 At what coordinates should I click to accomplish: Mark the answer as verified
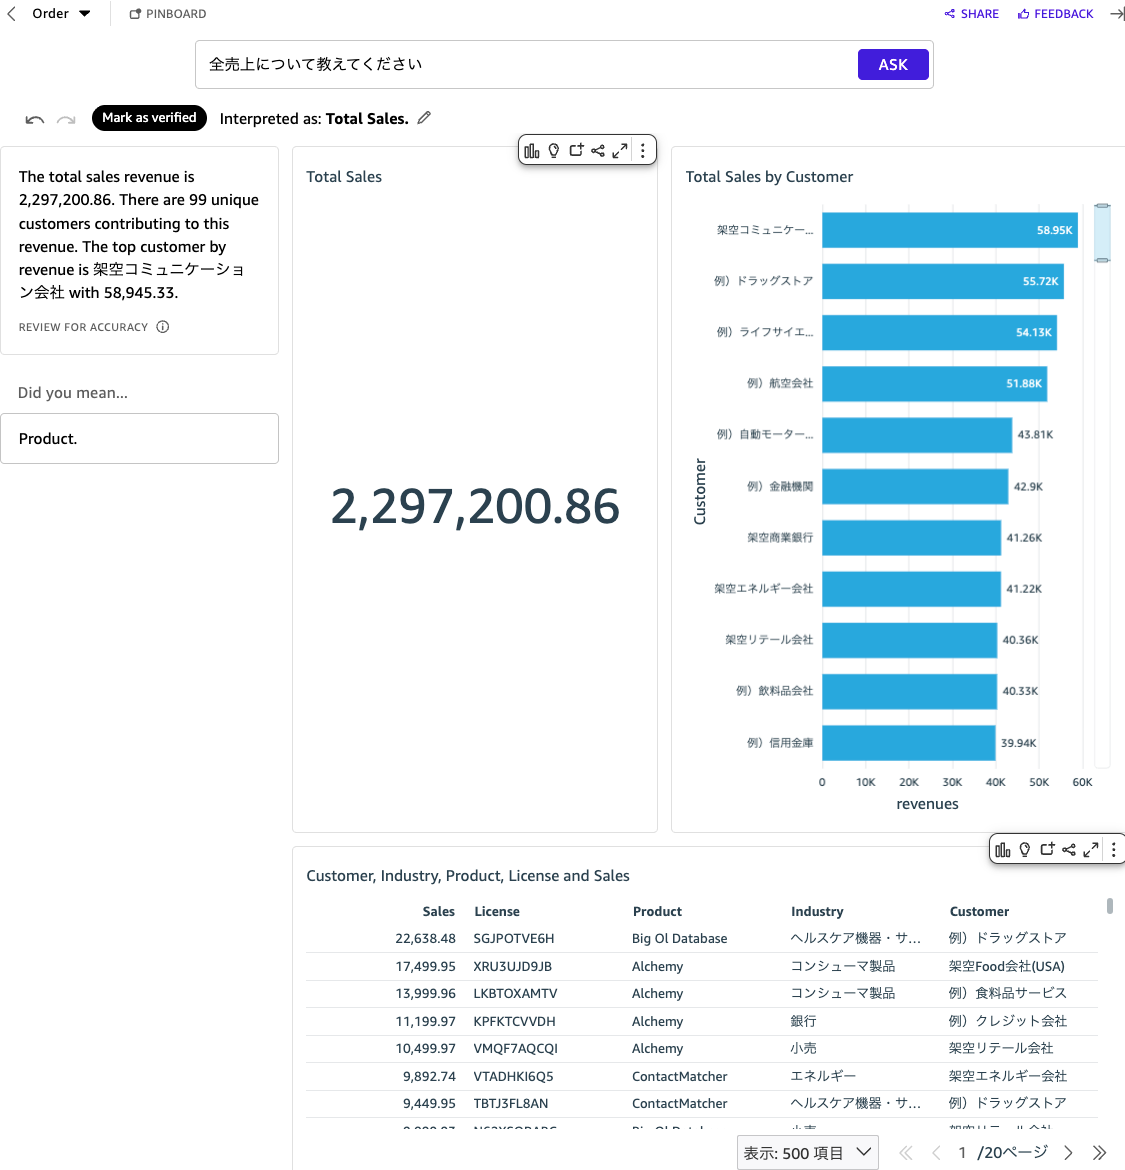[x=149, y=118]
